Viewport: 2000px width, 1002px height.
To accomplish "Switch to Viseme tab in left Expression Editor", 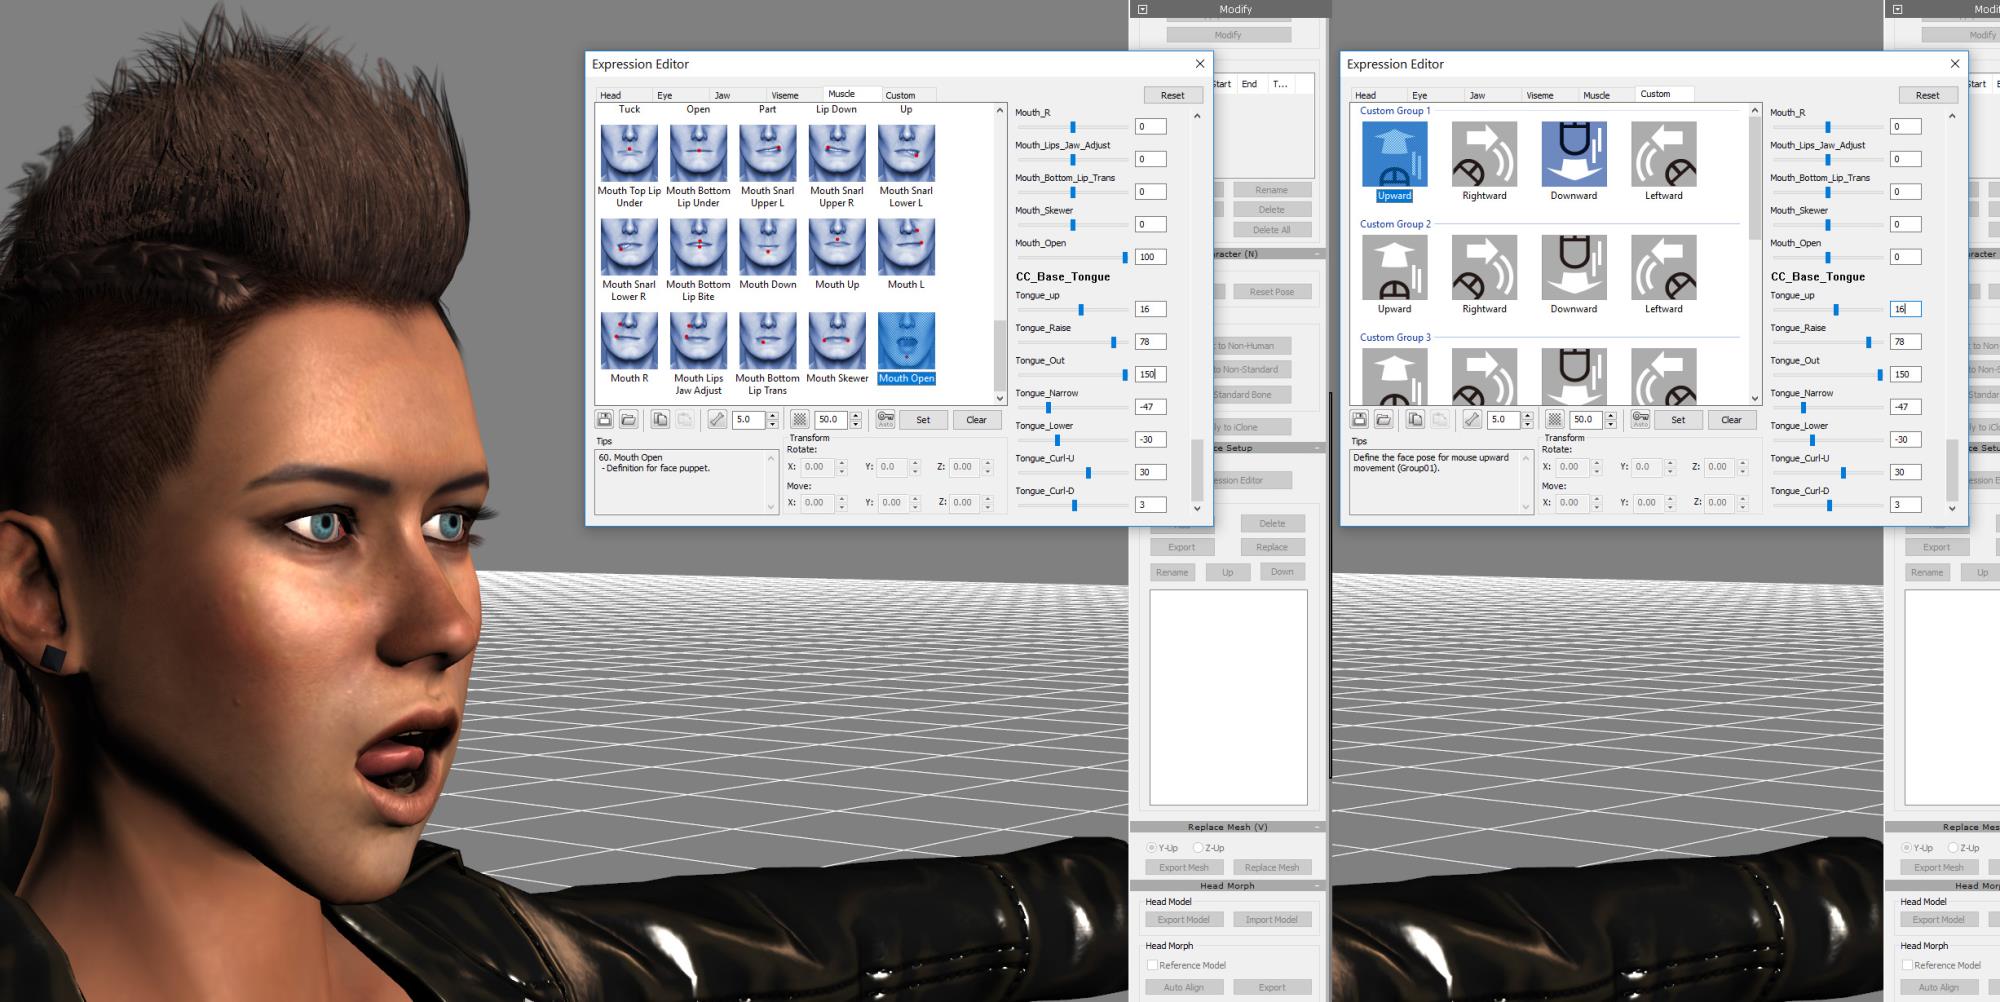I will coord(785,96).
